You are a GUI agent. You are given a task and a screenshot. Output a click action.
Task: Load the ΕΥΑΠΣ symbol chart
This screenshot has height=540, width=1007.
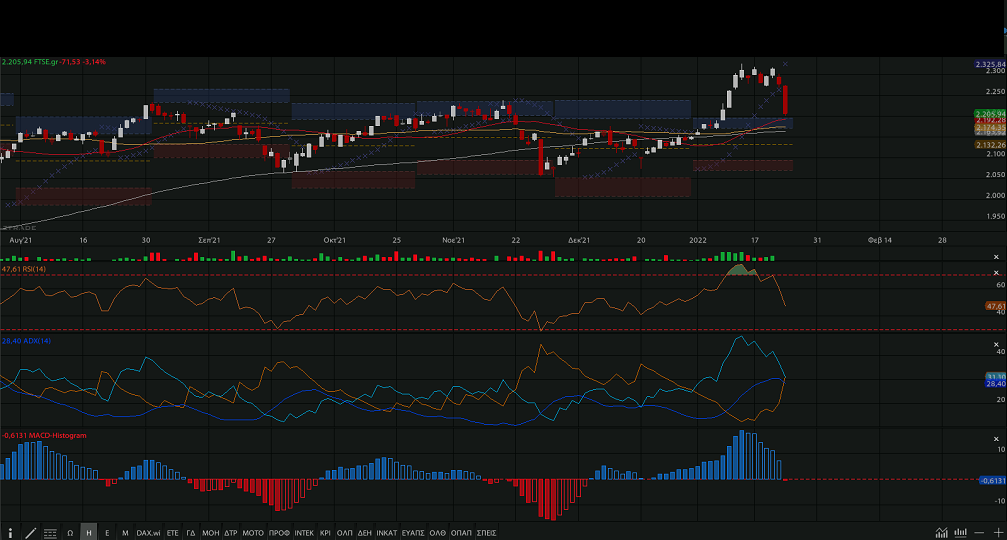(413, 533)
